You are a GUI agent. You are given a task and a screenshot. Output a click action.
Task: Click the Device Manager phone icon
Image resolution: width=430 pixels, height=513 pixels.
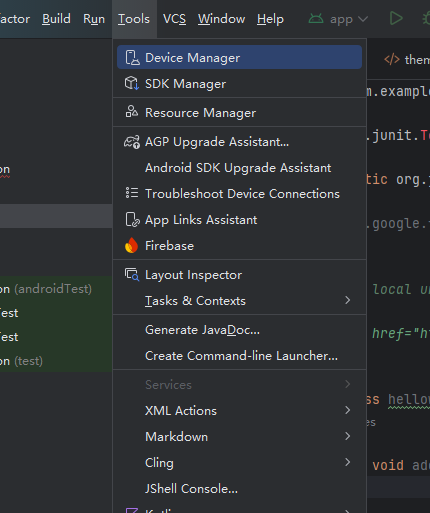[x=132, y=58]
